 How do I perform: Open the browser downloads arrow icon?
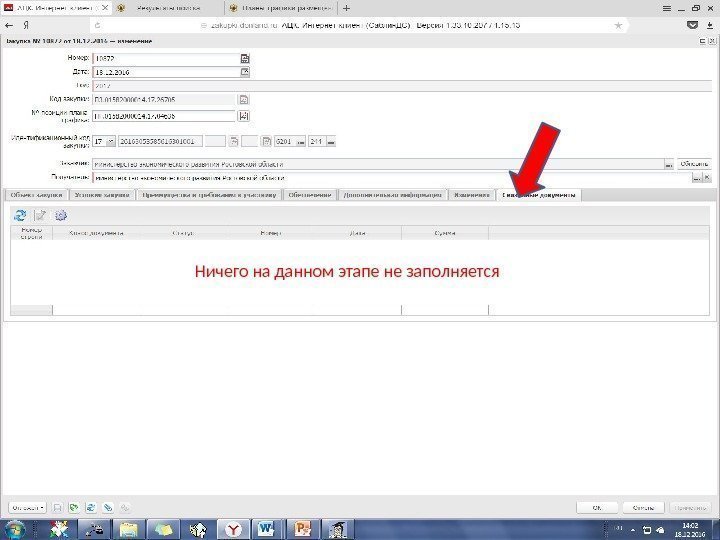coord(709,26)
